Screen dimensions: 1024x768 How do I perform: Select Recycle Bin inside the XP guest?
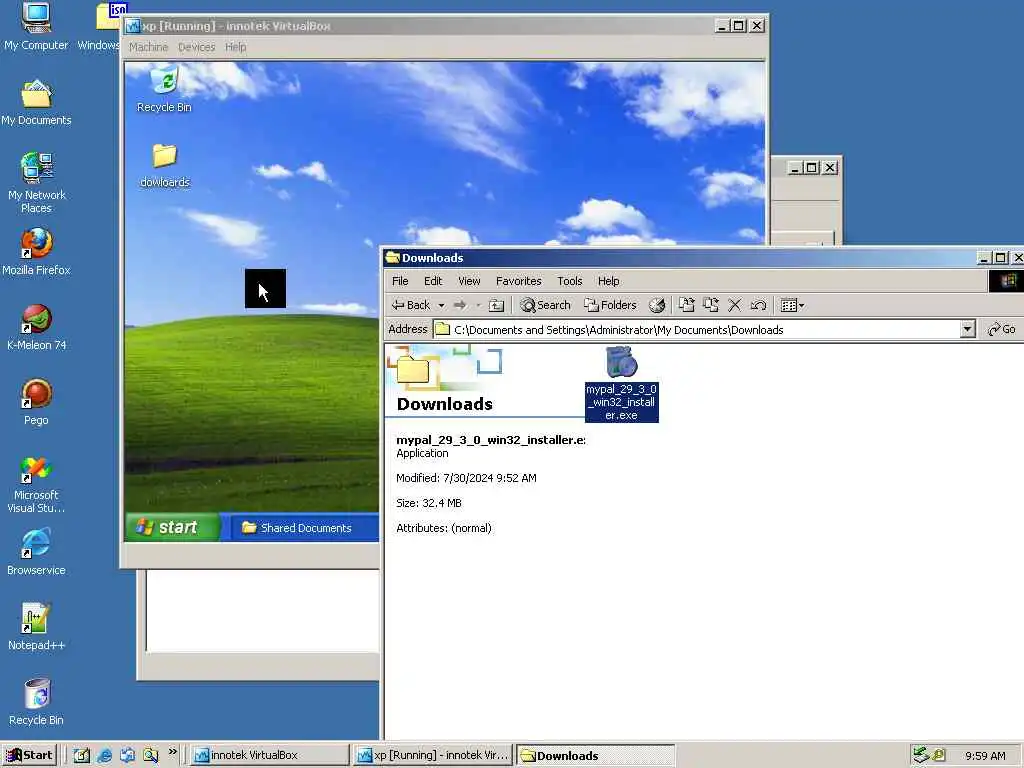coord(165,89)
